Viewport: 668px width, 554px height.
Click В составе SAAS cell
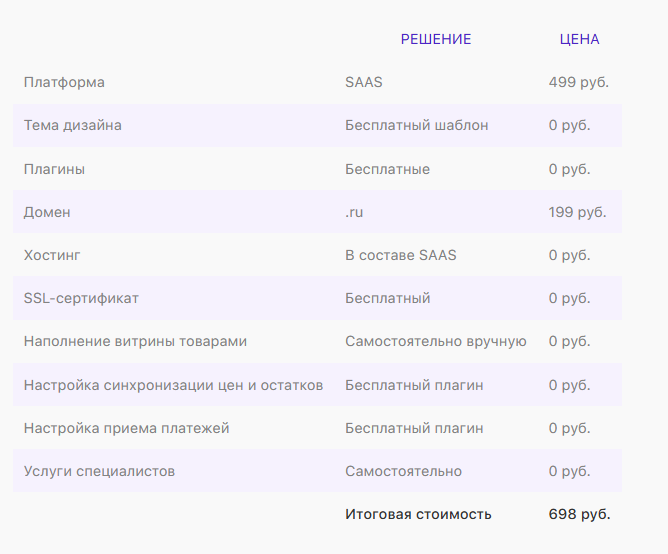pyautogui.click(x=400, y=255)
